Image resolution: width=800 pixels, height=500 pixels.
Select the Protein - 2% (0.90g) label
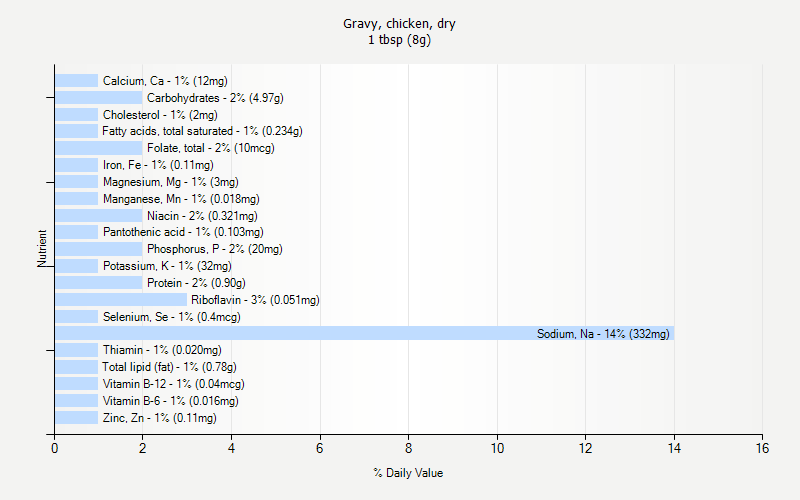[196, 283]
